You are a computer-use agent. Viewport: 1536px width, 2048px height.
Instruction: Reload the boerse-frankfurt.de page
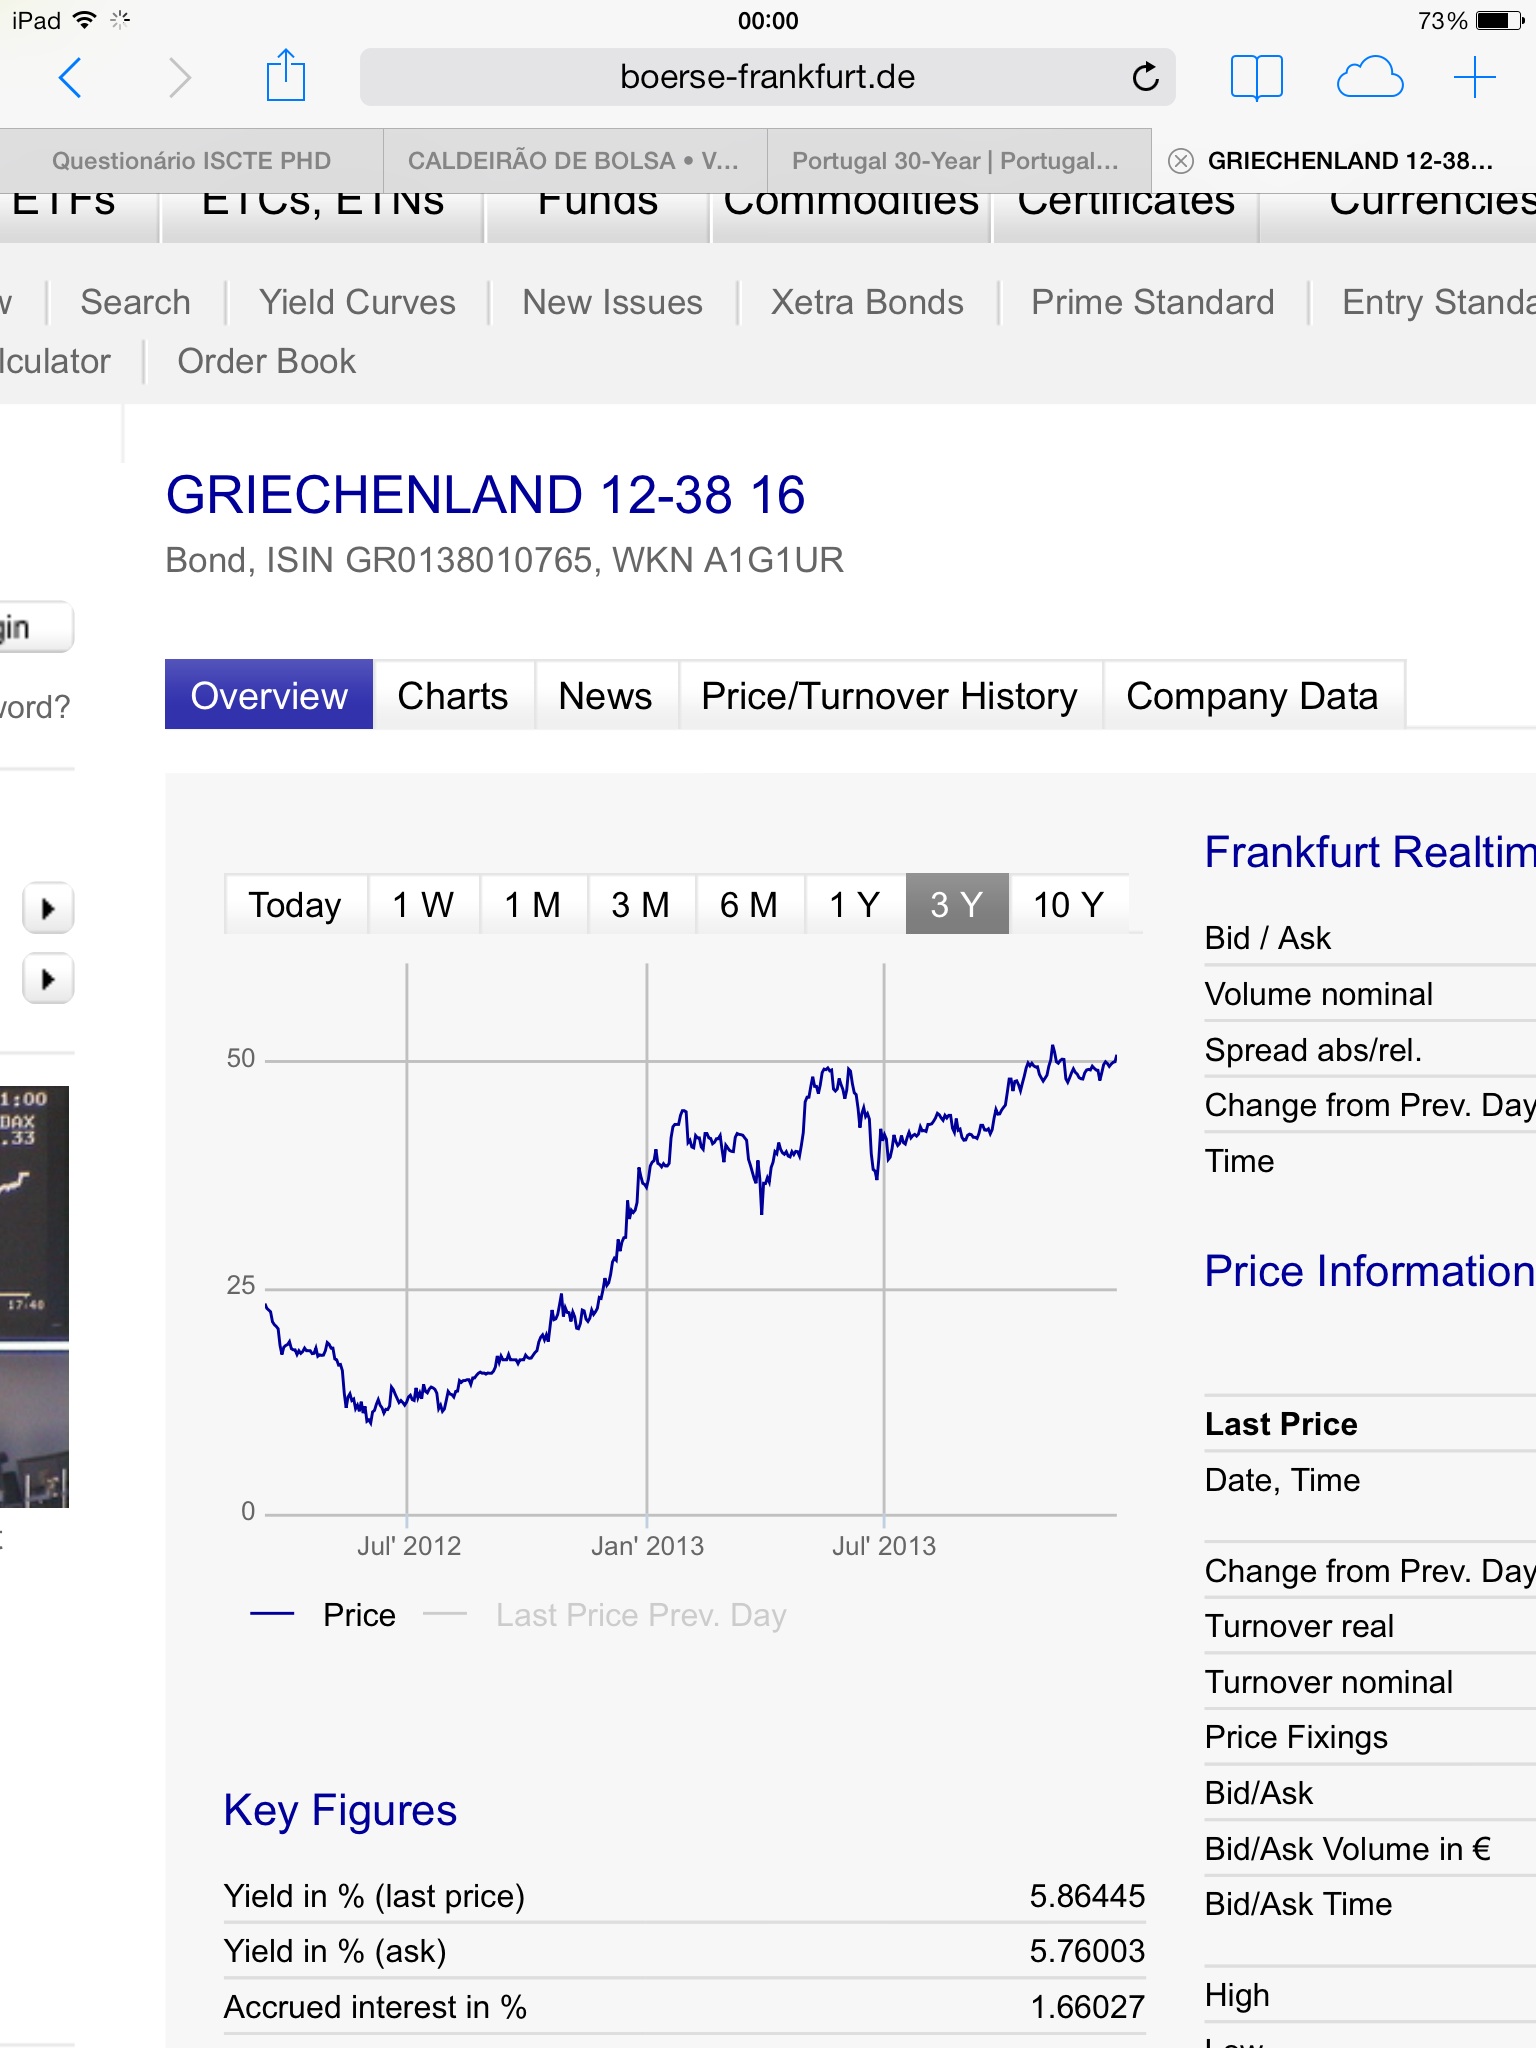tap(1145, 77)
